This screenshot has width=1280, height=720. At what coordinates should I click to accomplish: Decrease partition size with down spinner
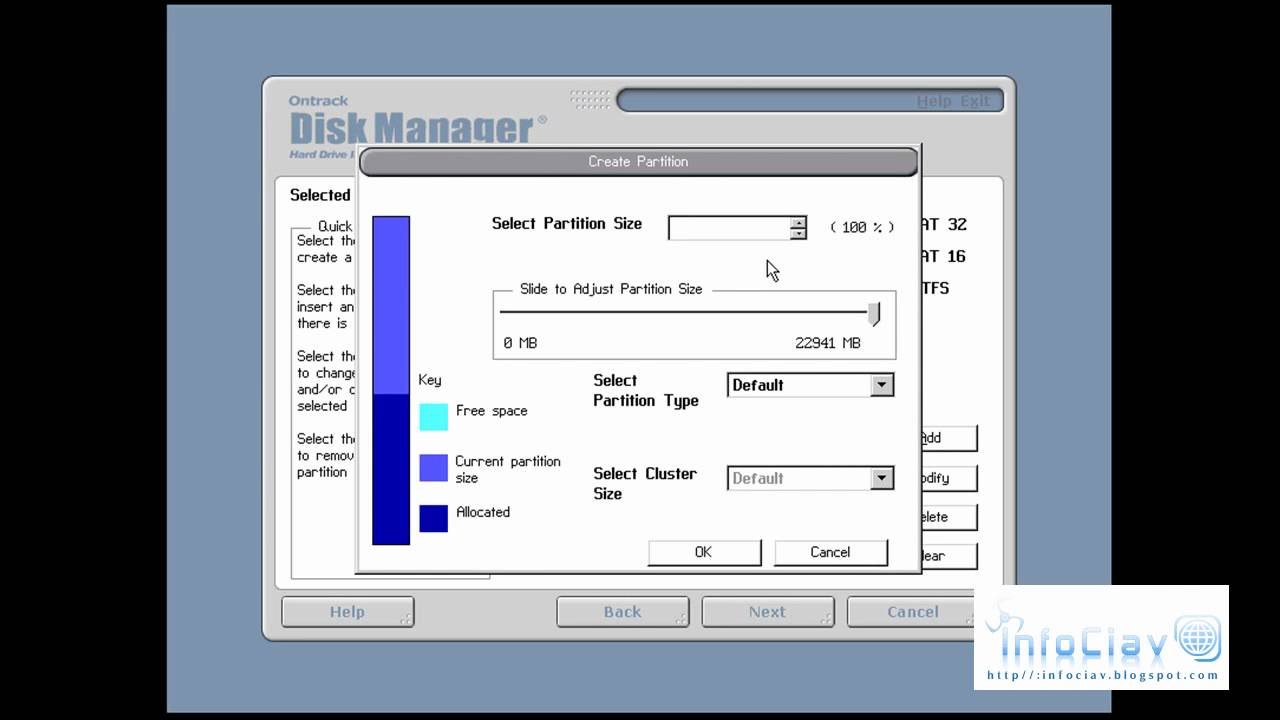[x=798, y=234]
